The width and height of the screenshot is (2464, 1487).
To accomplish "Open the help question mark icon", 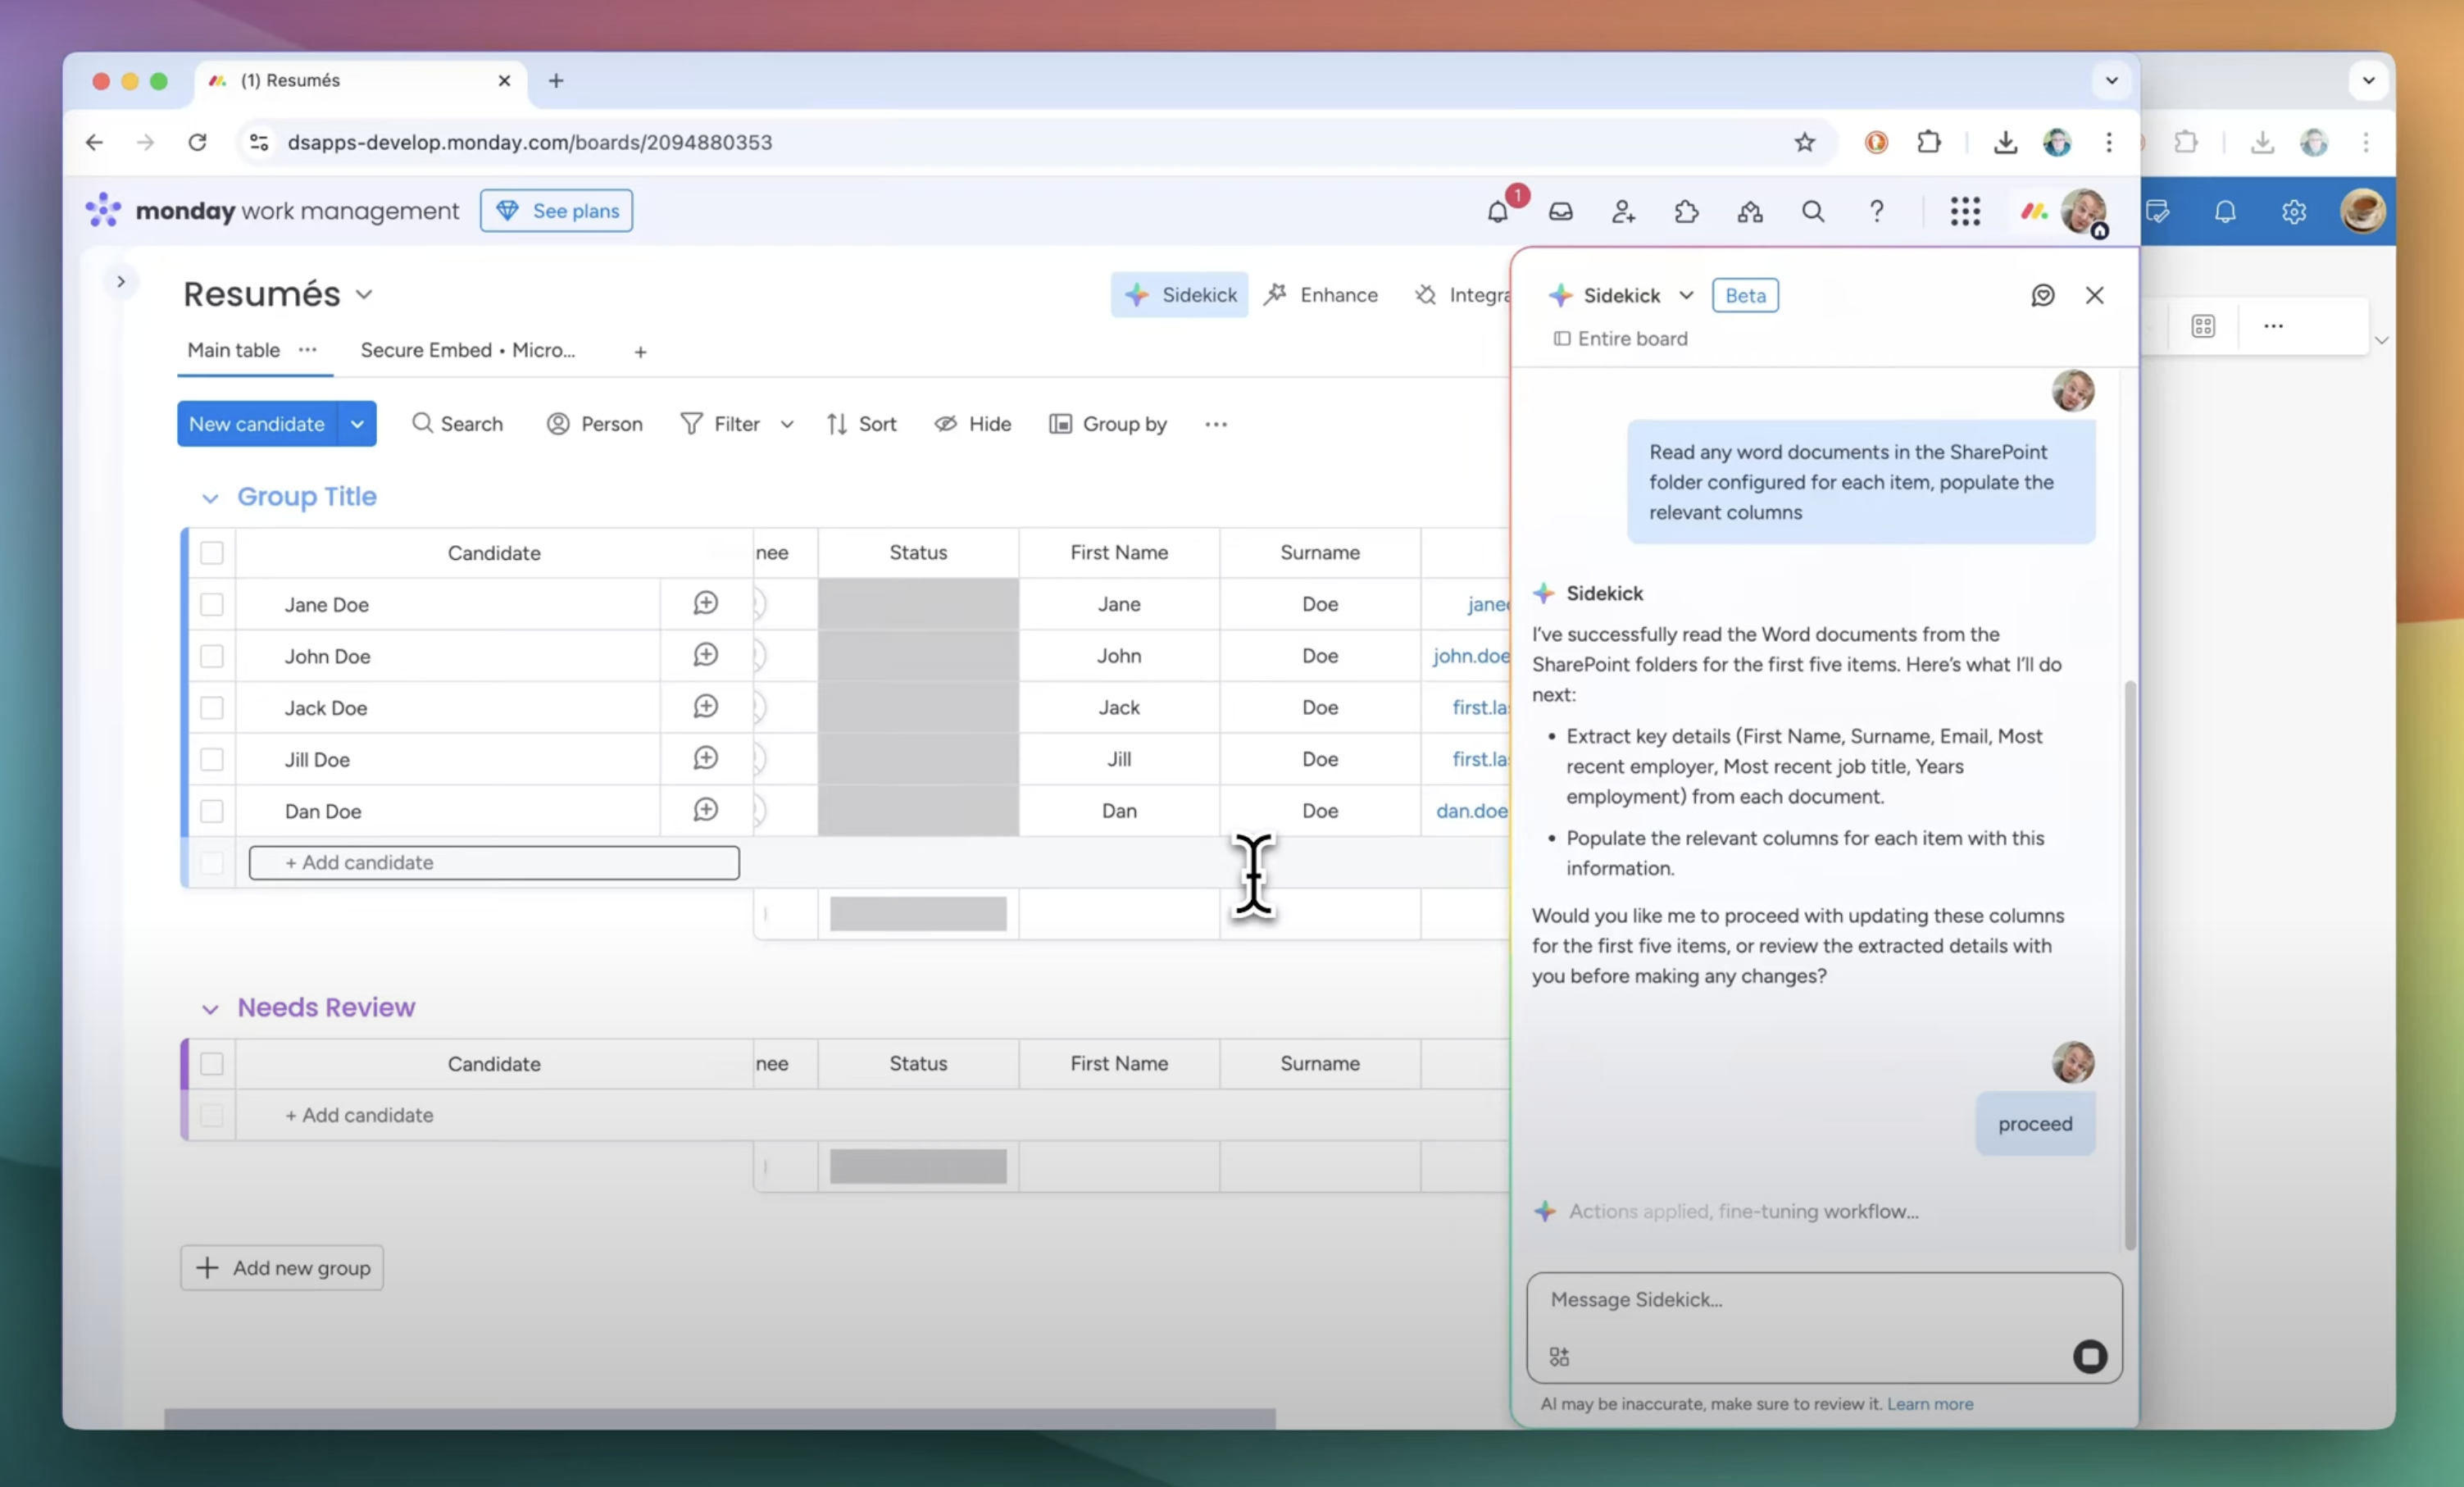I will pos(1876,212).
